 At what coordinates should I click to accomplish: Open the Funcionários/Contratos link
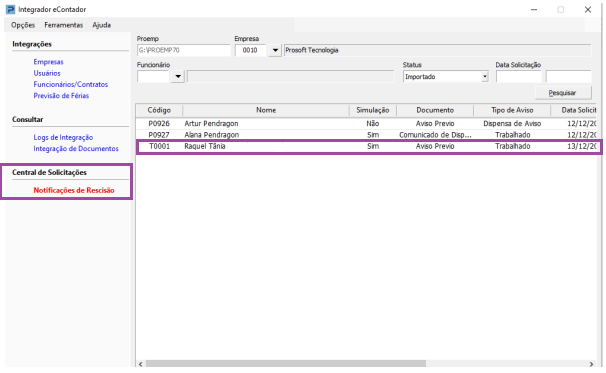click(x=71, y=84)
